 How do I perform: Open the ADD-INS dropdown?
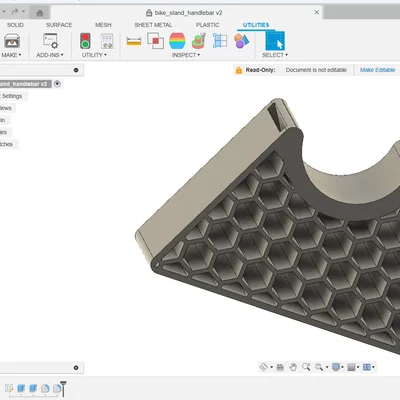pyautogui.click(x=50, y=55)
